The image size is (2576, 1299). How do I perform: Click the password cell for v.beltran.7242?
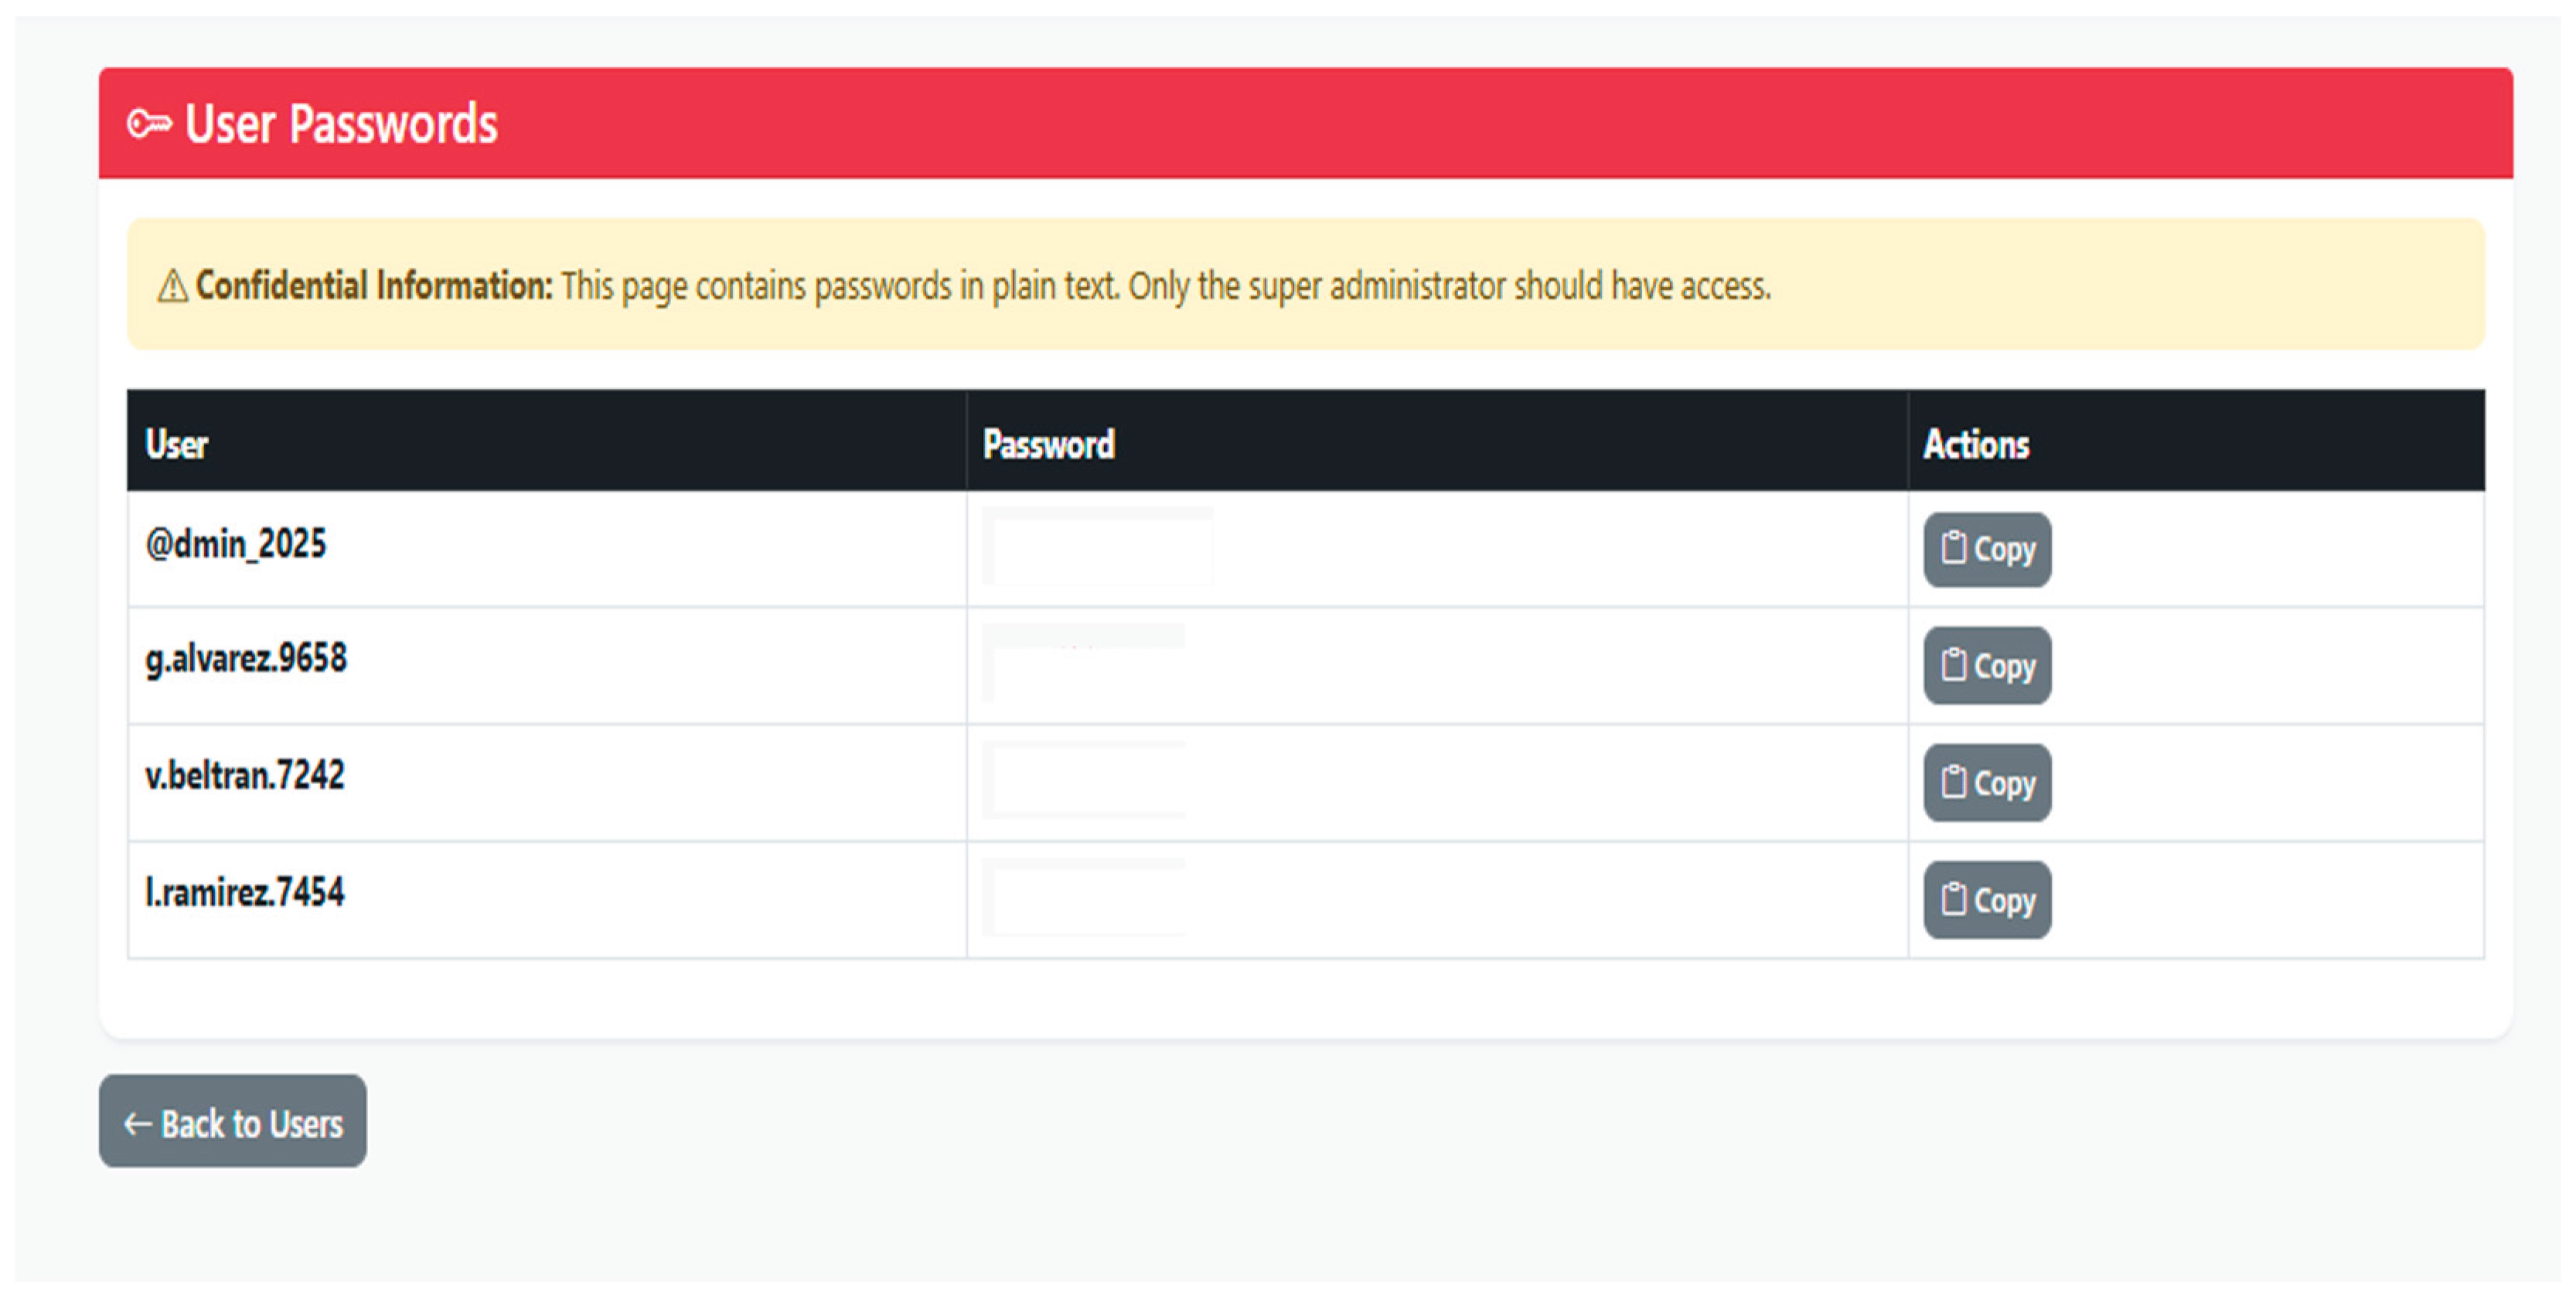pos(1084,780)
